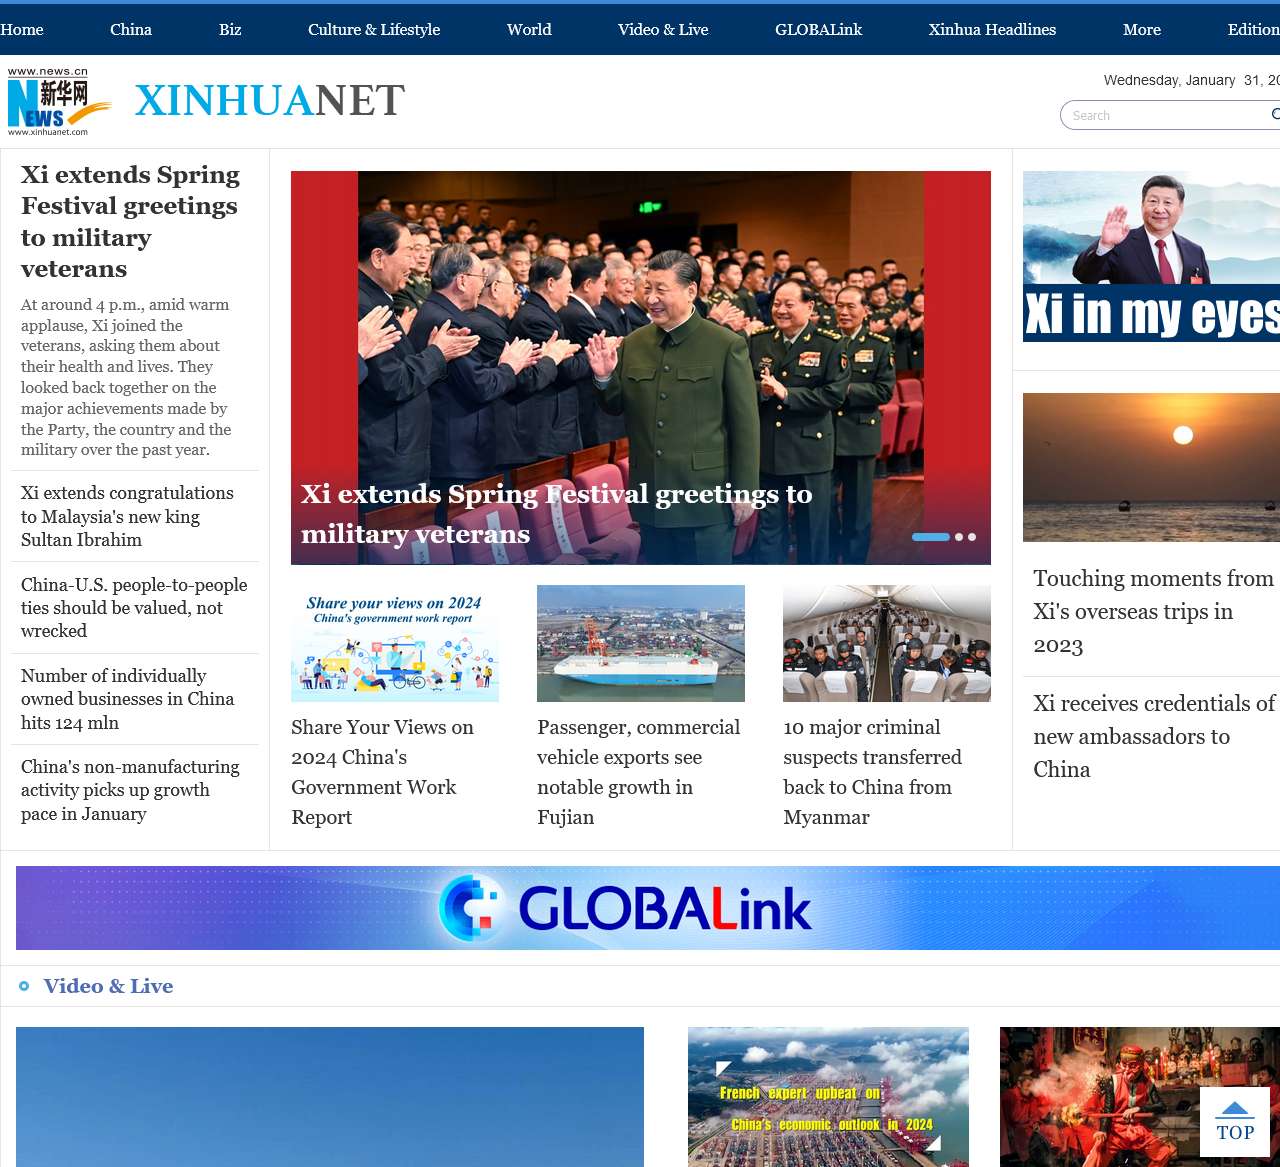
Task: Read Malaysia's new king Sultan Ibrahim article
Action: click(127, 516)
